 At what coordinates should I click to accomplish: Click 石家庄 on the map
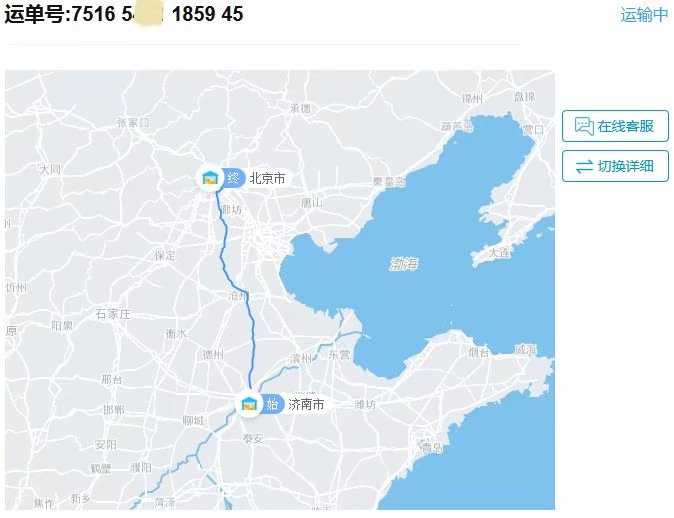(113, 314)
